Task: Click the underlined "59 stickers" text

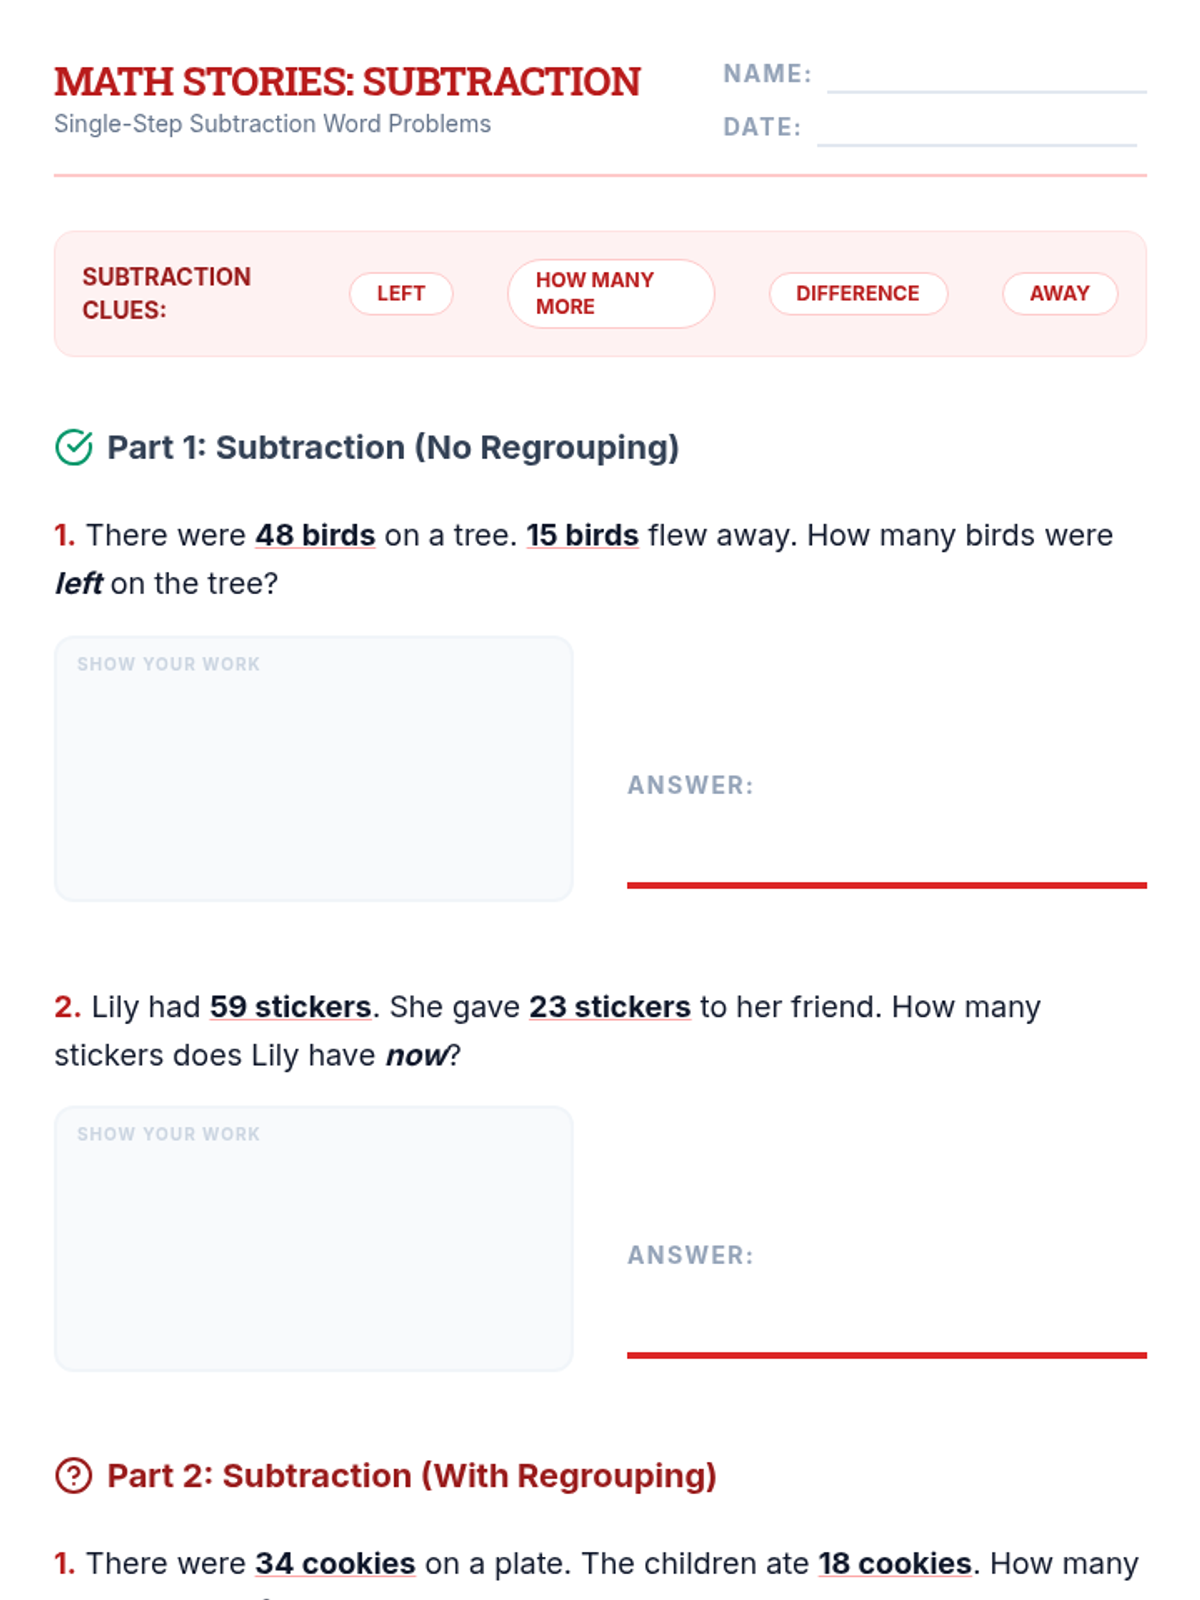Action: coord(290,1007)
